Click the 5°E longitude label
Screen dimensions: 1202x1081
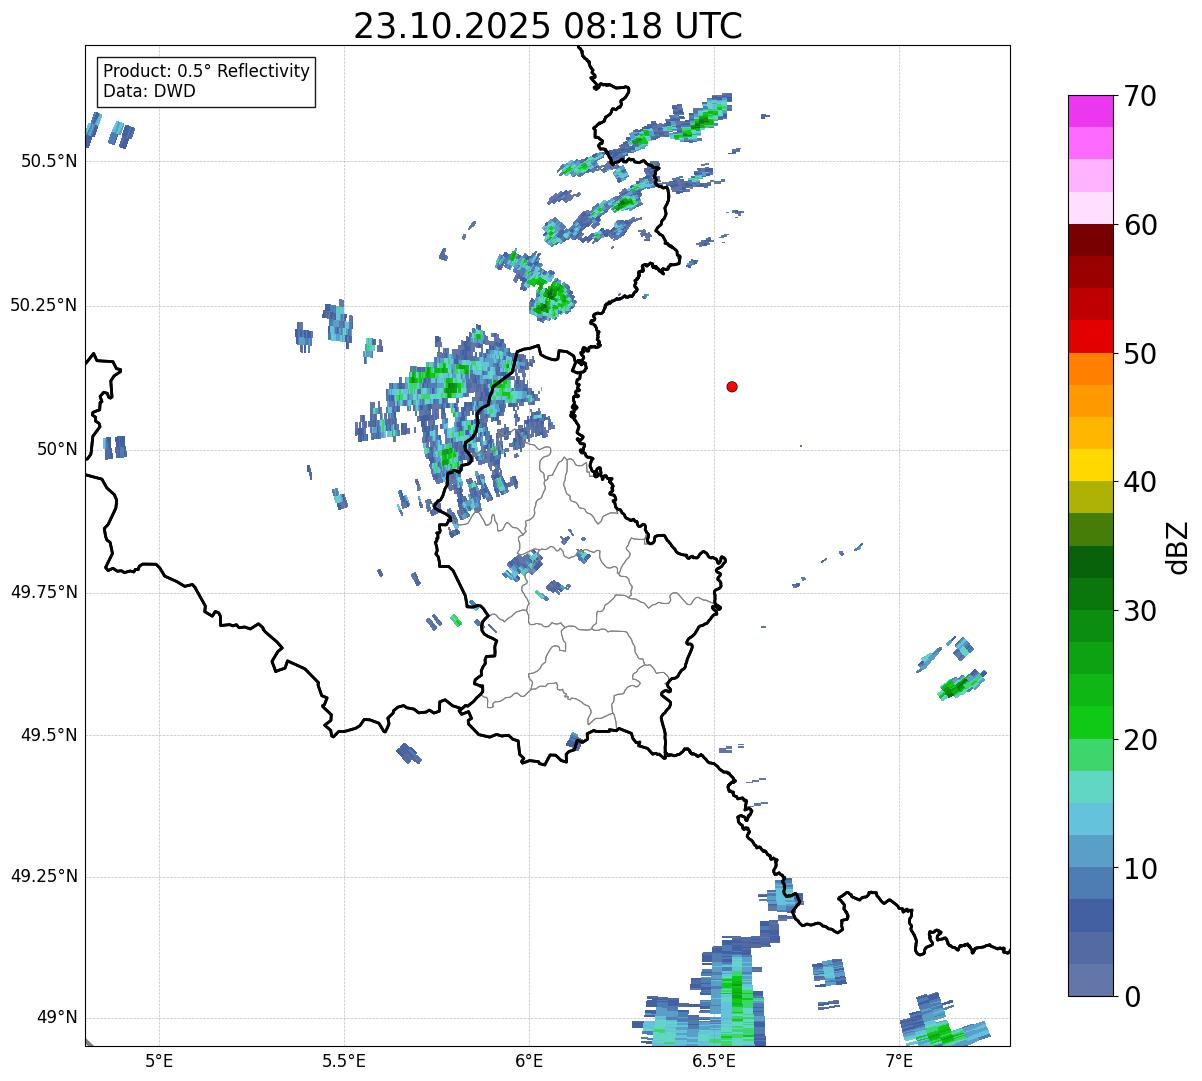point(159,1060)
